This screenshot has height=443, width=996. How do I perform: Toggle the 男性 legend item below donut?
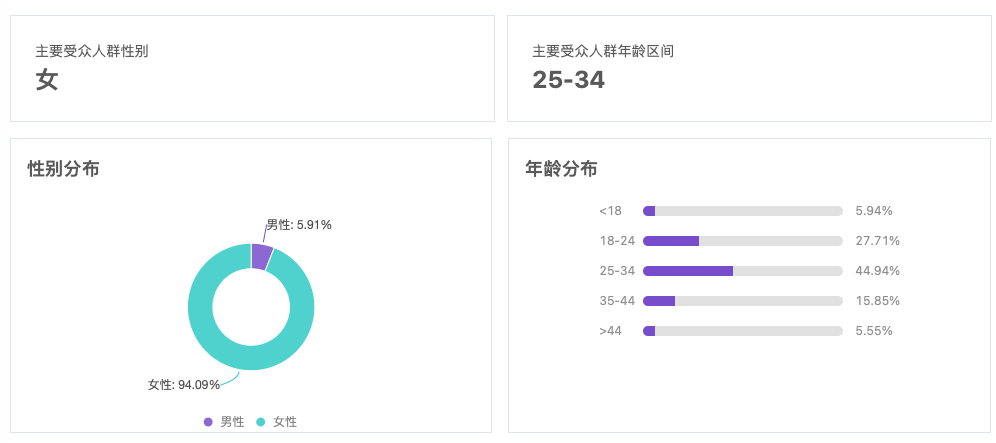(x=224, y=422)
